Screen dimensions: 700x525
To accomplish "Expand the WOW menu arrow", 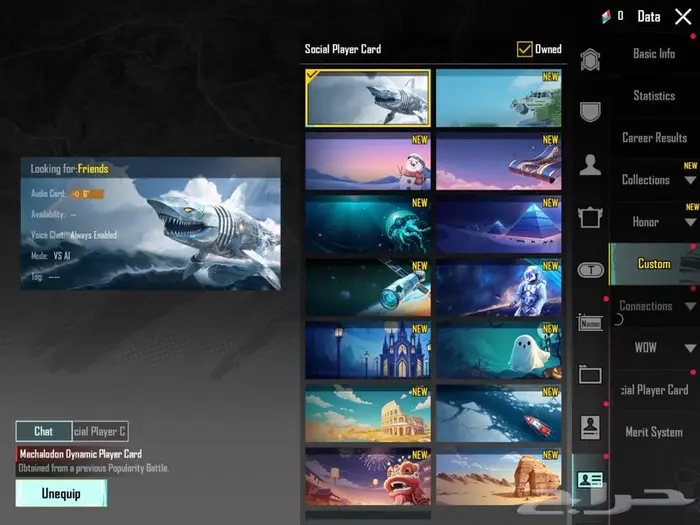I will tap(690, 348).
